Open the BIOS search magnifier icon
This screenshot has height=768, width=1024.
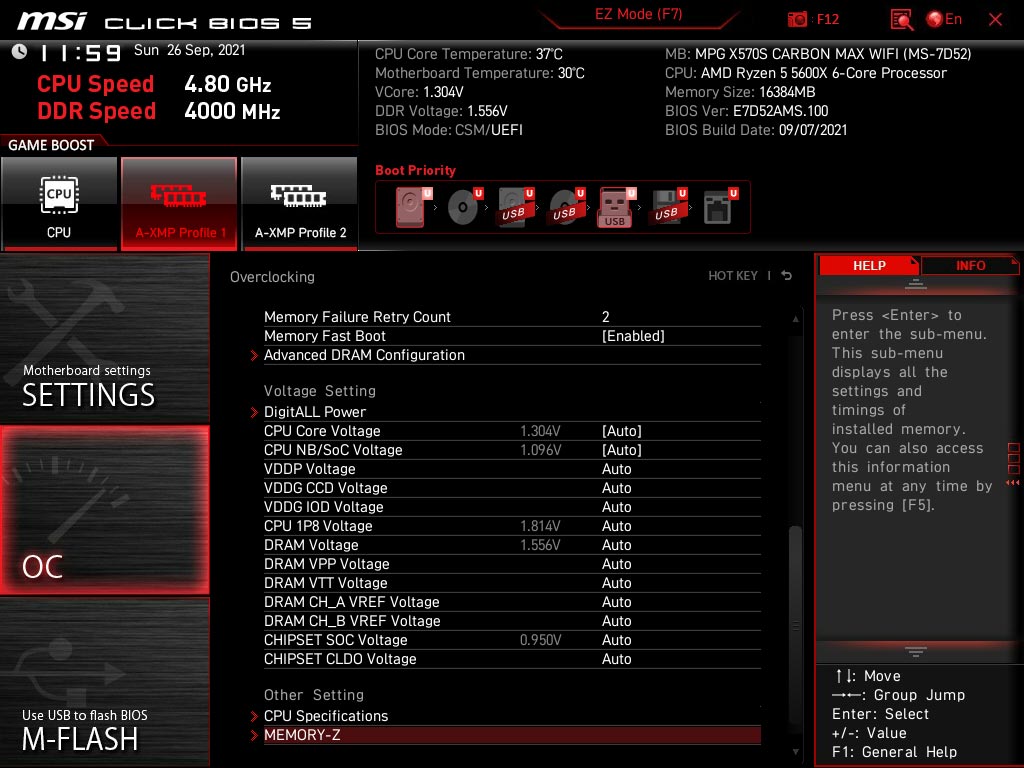click(901, 20)
